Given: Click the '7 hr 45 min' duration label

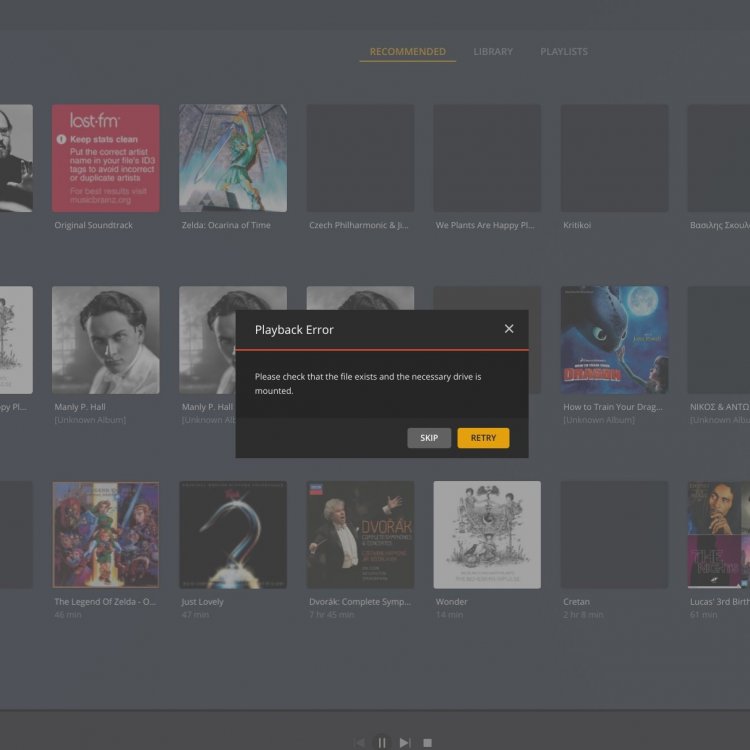Looking at the screenshot, I should click(x=331, y=615).
